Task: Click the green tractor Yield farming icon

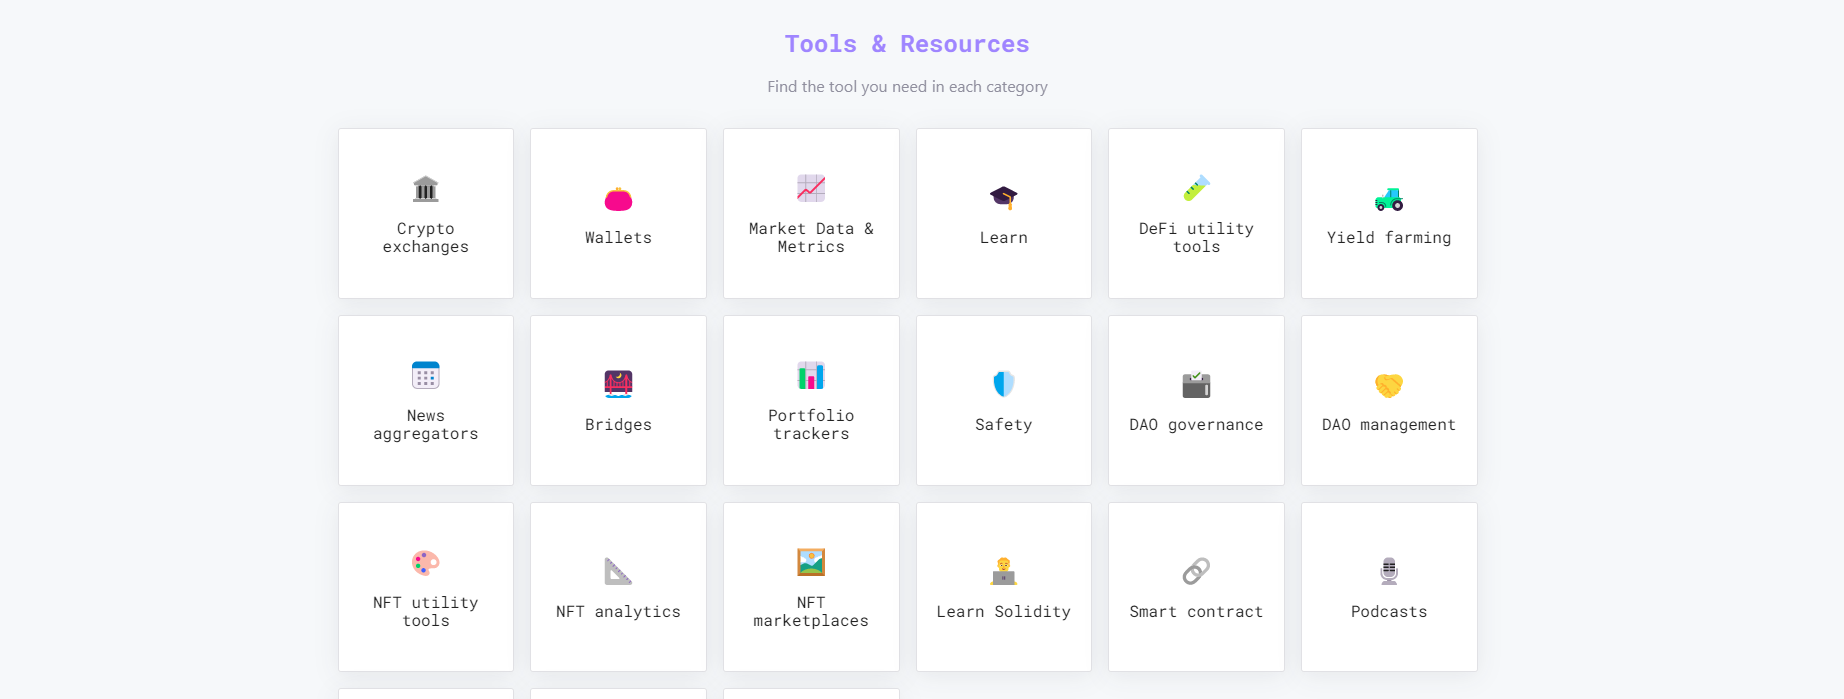Action: tap(1389, 199)
